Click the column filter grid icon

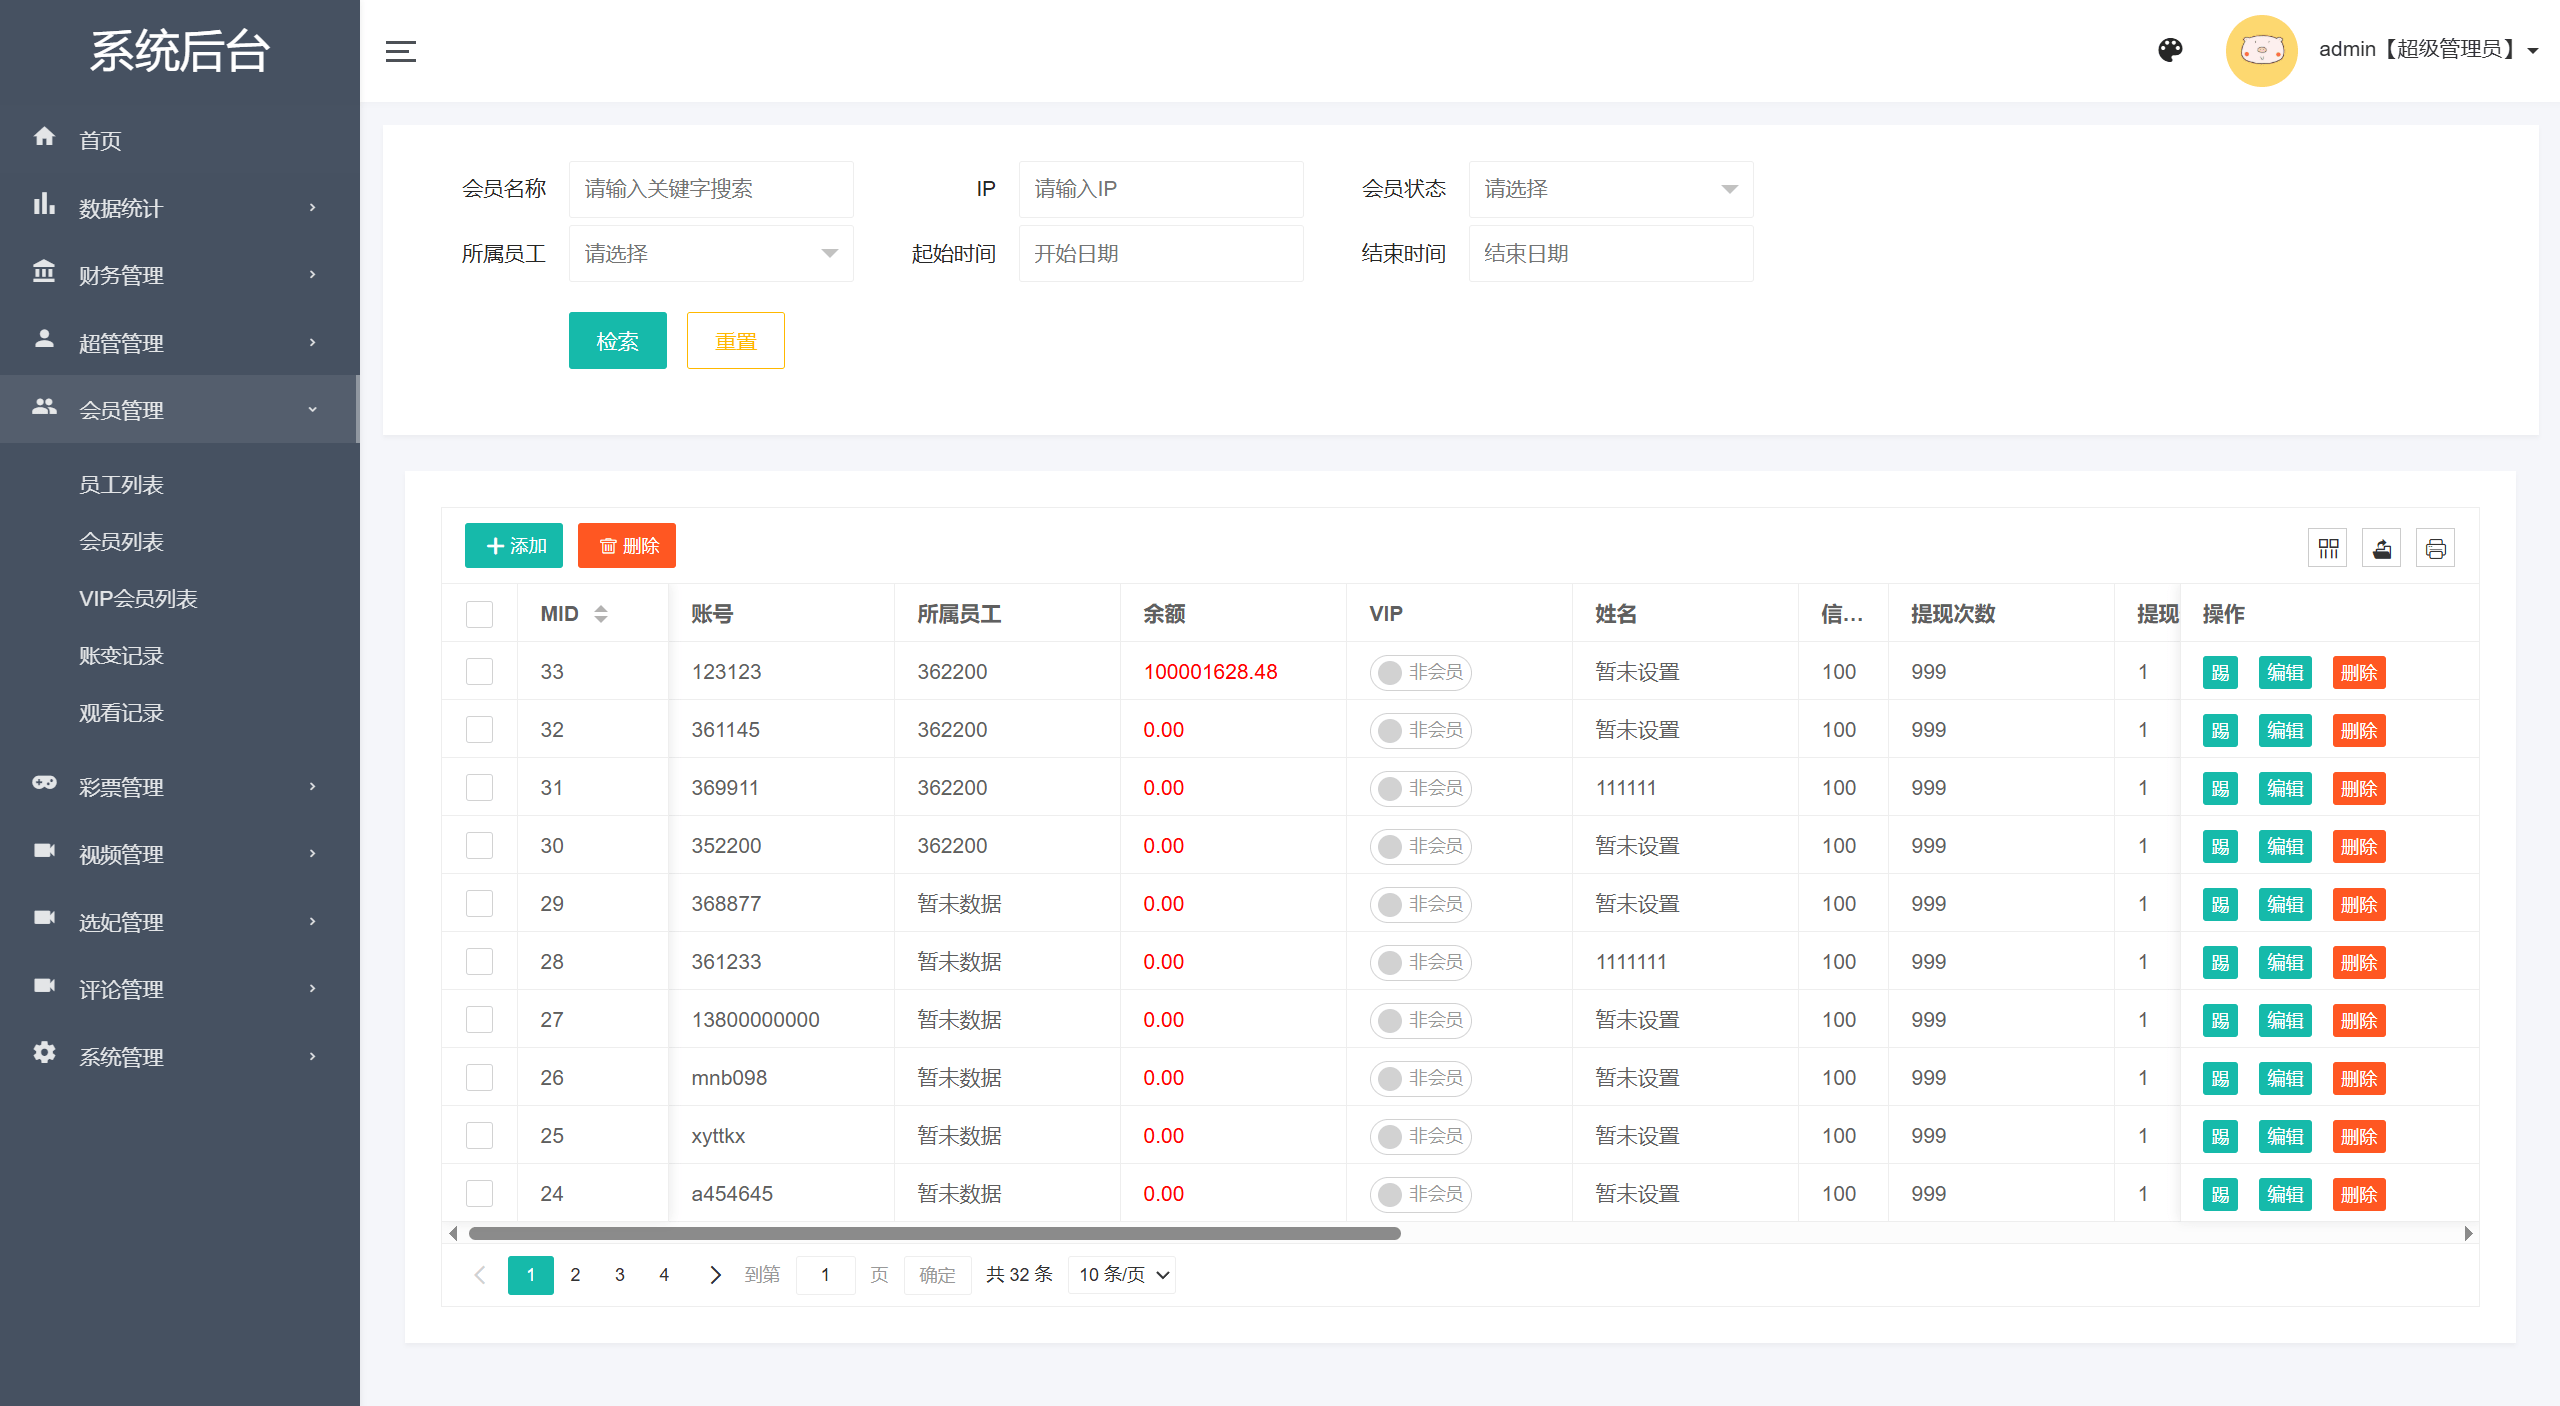coord(2328,548)
